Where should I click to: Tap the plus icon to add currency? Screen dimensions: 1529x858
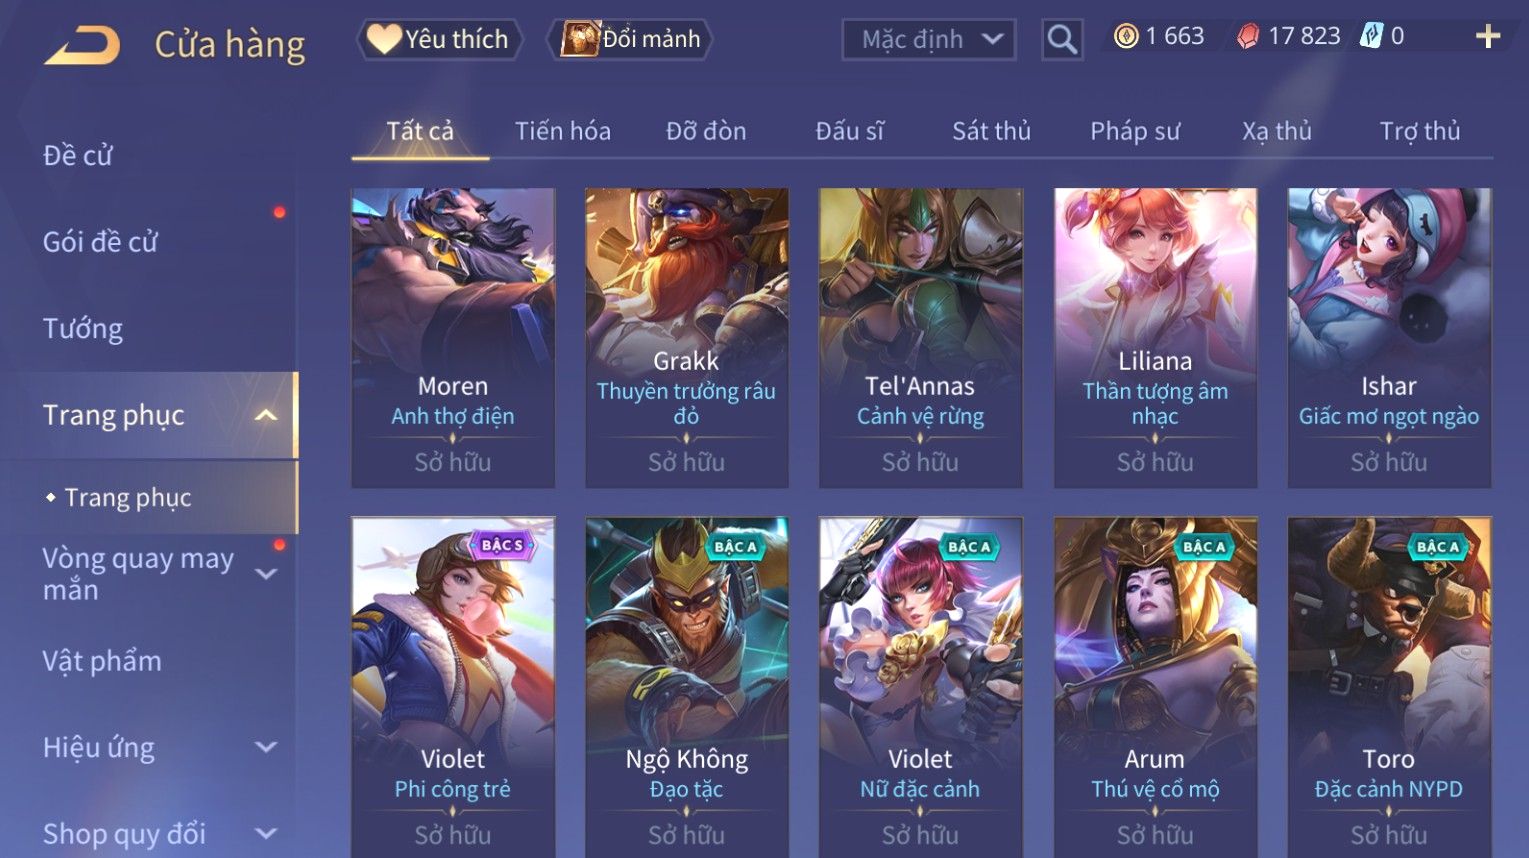pyautogui.click(x=1488, y=37)
